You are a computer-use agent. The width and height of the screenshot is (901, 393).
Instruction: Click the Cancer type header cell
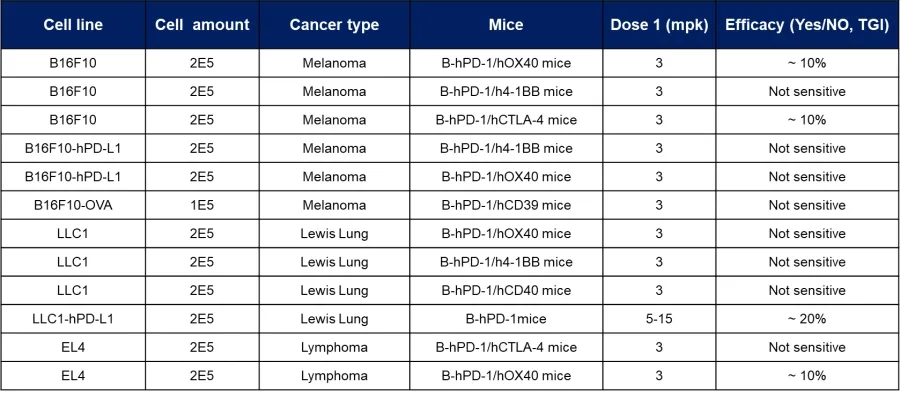pos(334,25)
